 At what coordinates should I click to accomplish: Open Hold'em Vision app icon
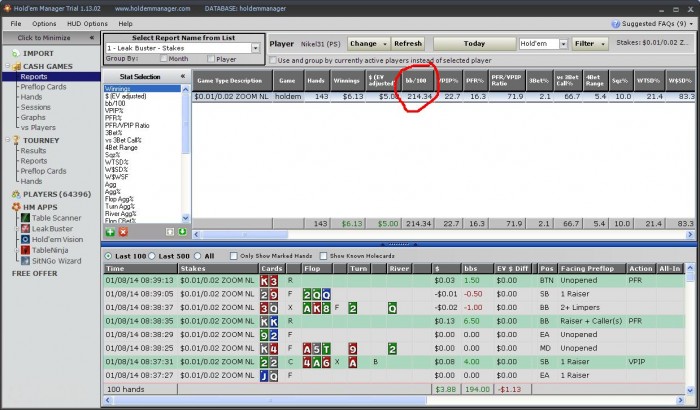pyautogui.click(x=25, y=239)
